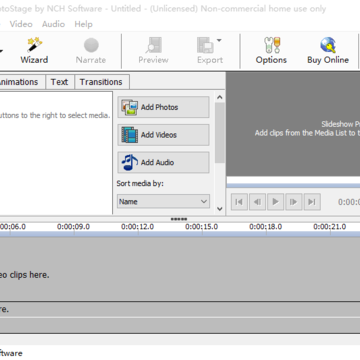The image size is (360, 360).
Task: Open the slideshow Preview
Action: pos(153,51)
